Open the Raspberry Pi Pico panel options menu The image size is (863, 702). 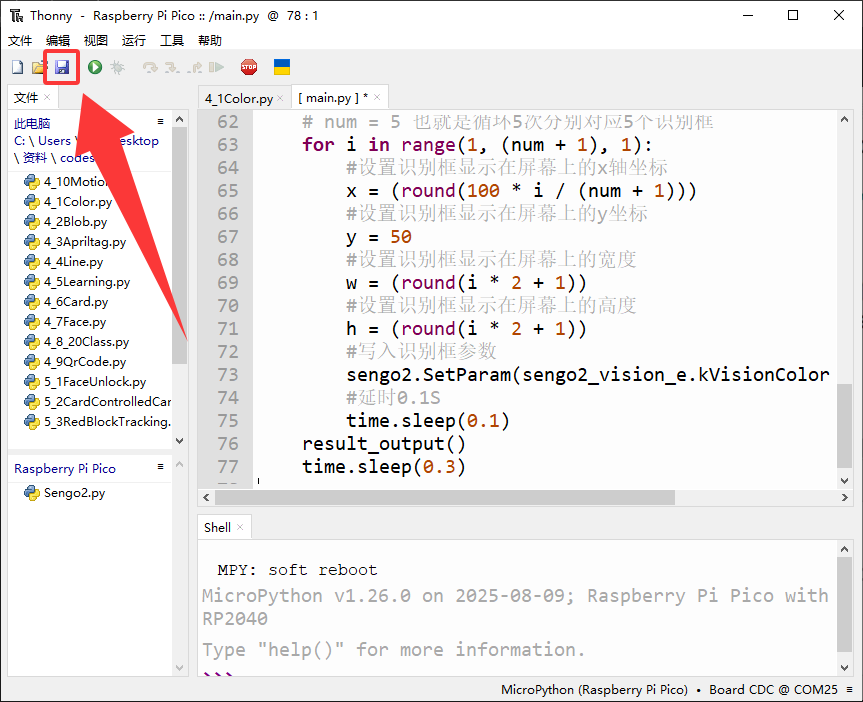(160, 466)
